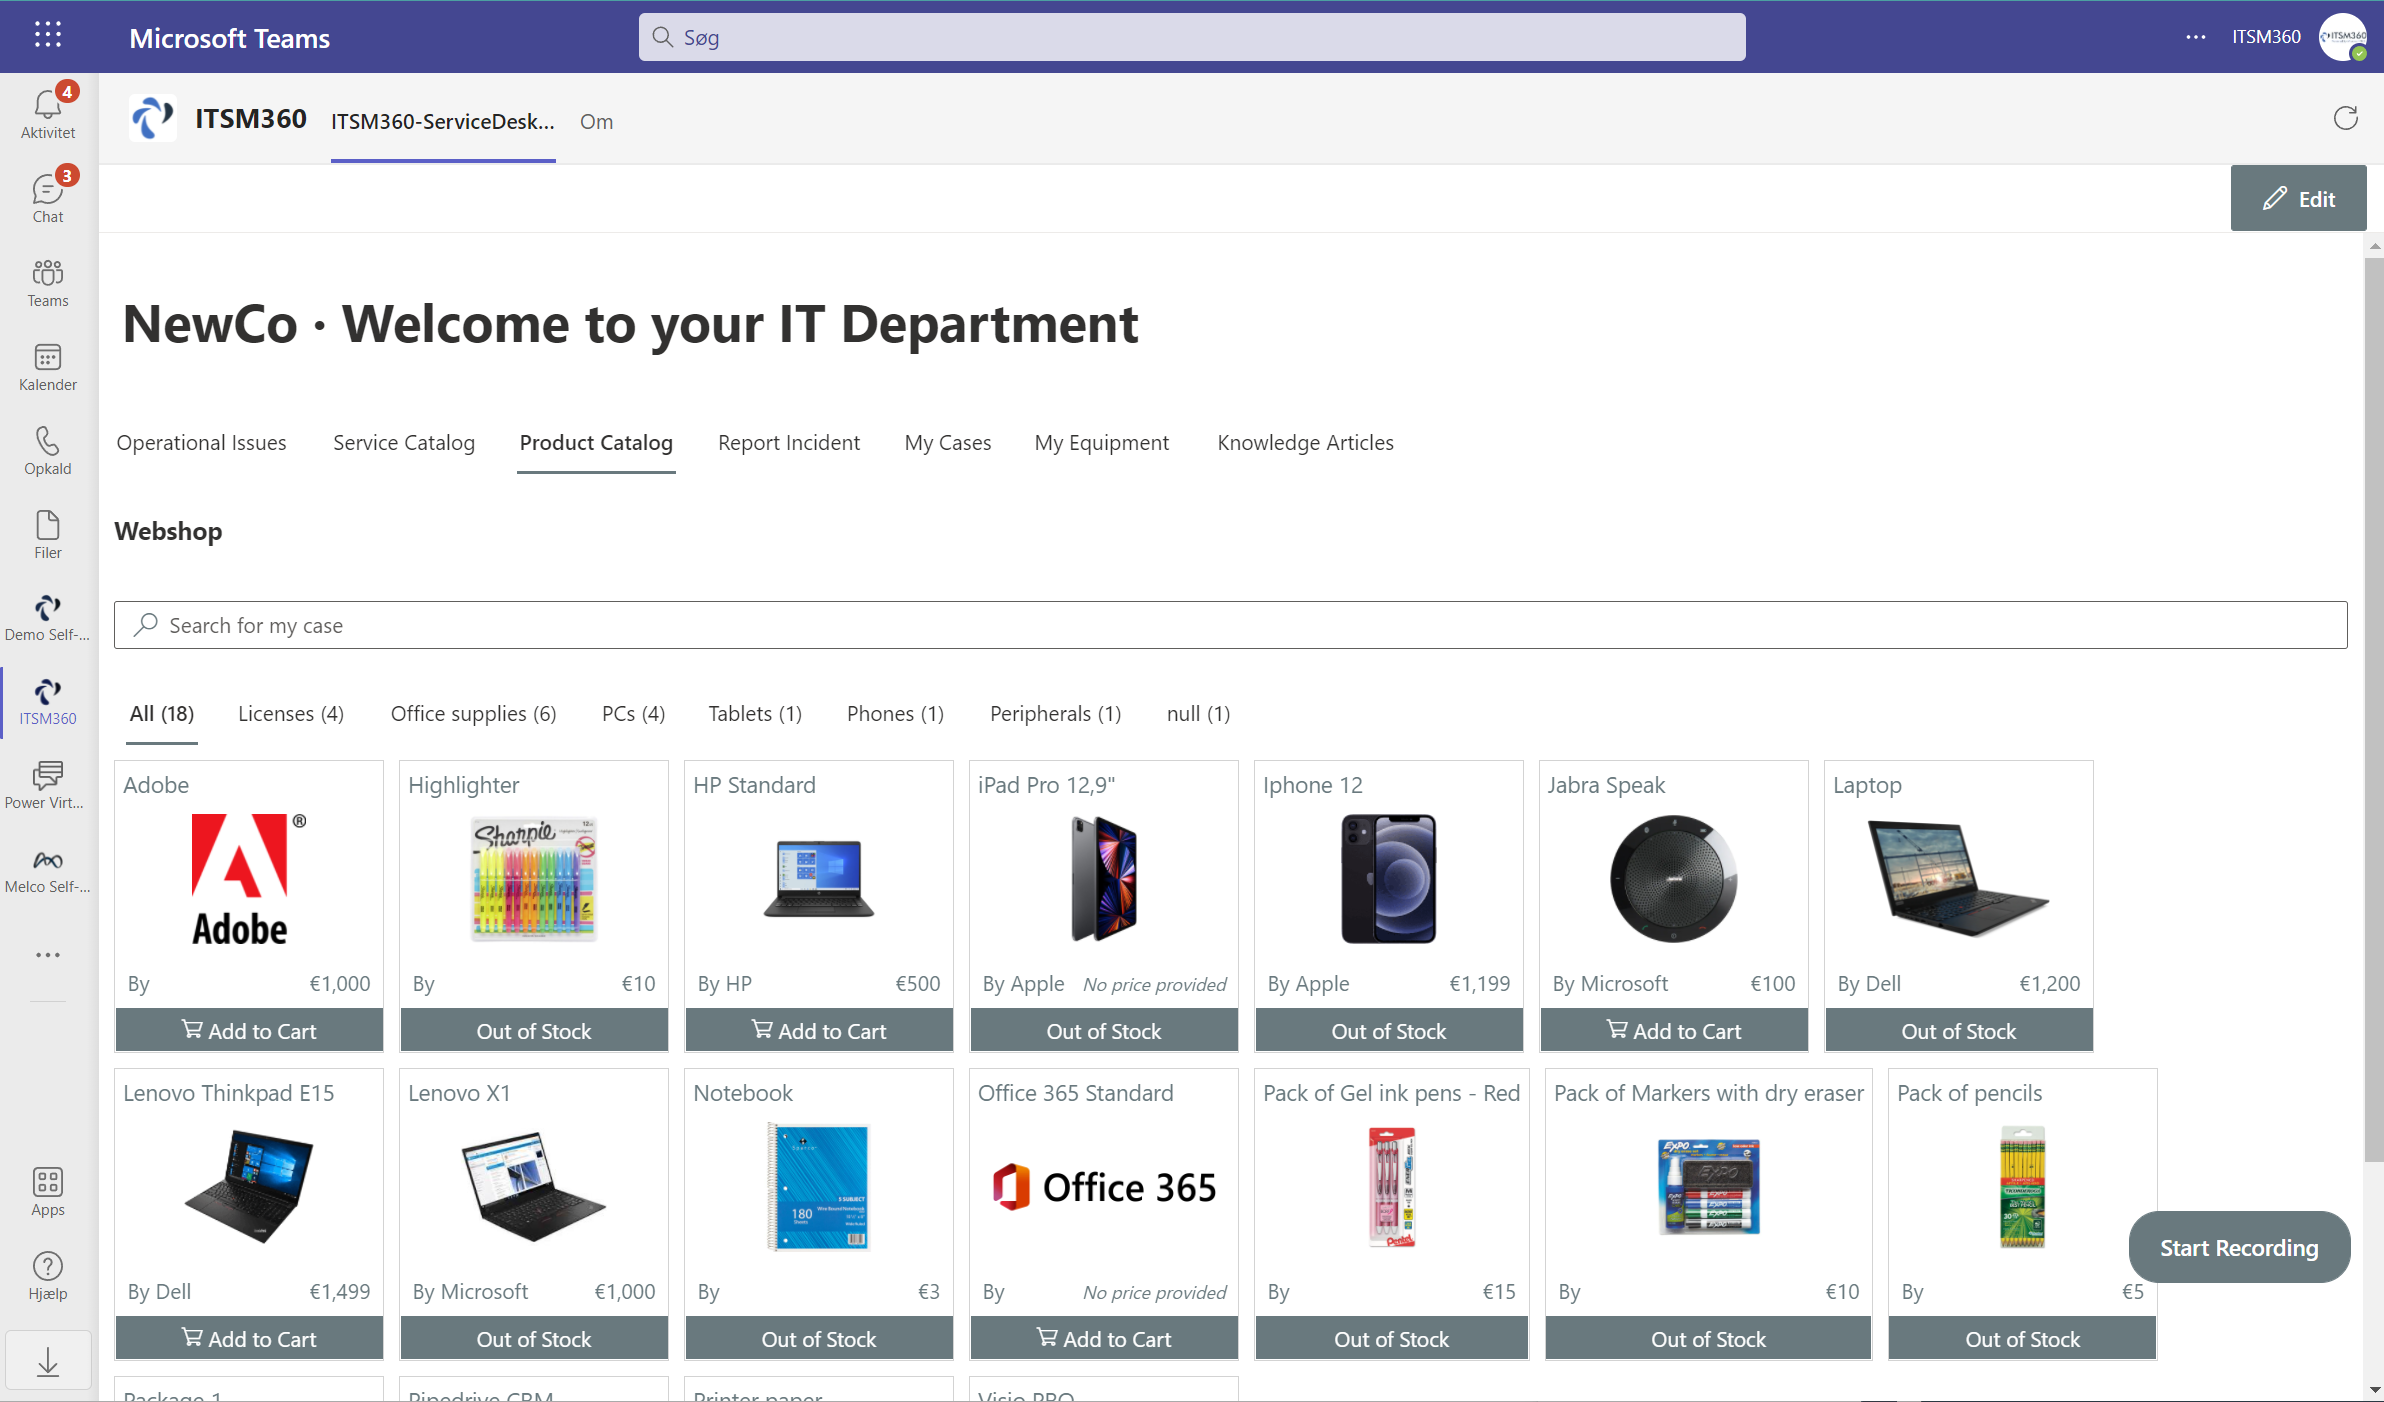This screenshot has height=1402, width=2384.
Task: Focus the Søg search box
Action: (1192, 37)
